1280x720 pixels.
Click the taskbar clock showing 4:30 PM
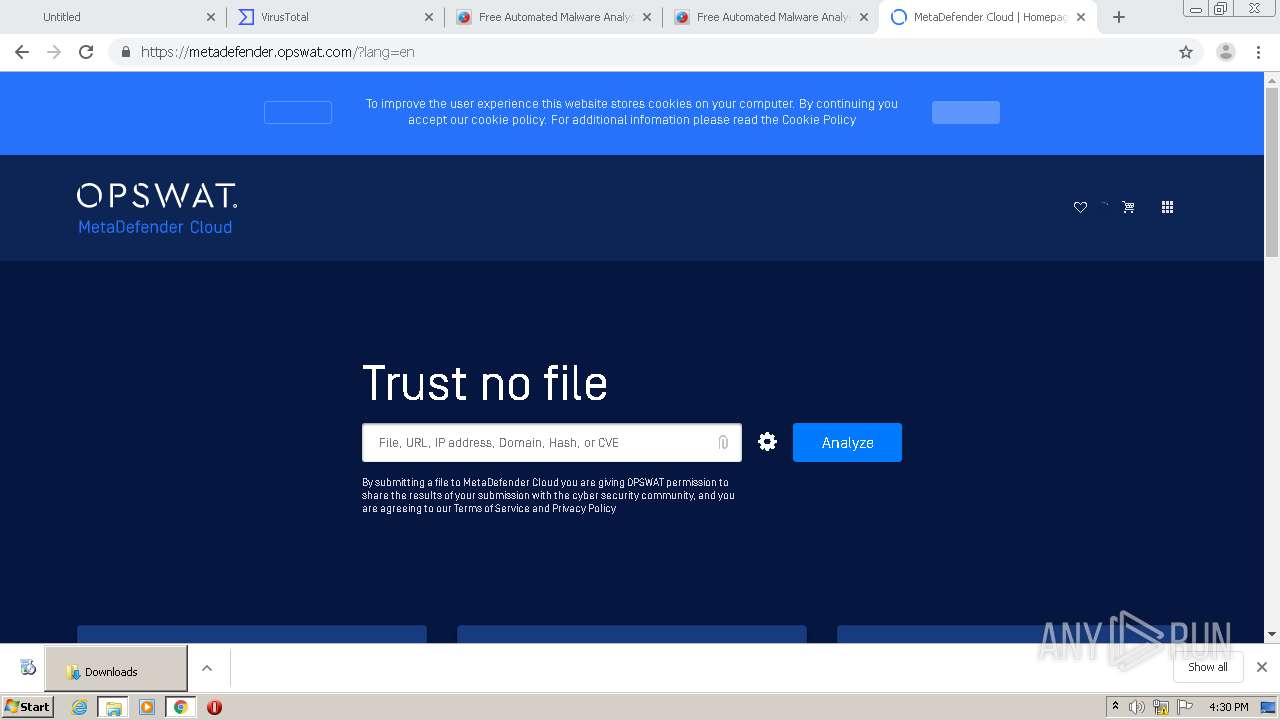pyautogui.click(x=1228, y=707)
